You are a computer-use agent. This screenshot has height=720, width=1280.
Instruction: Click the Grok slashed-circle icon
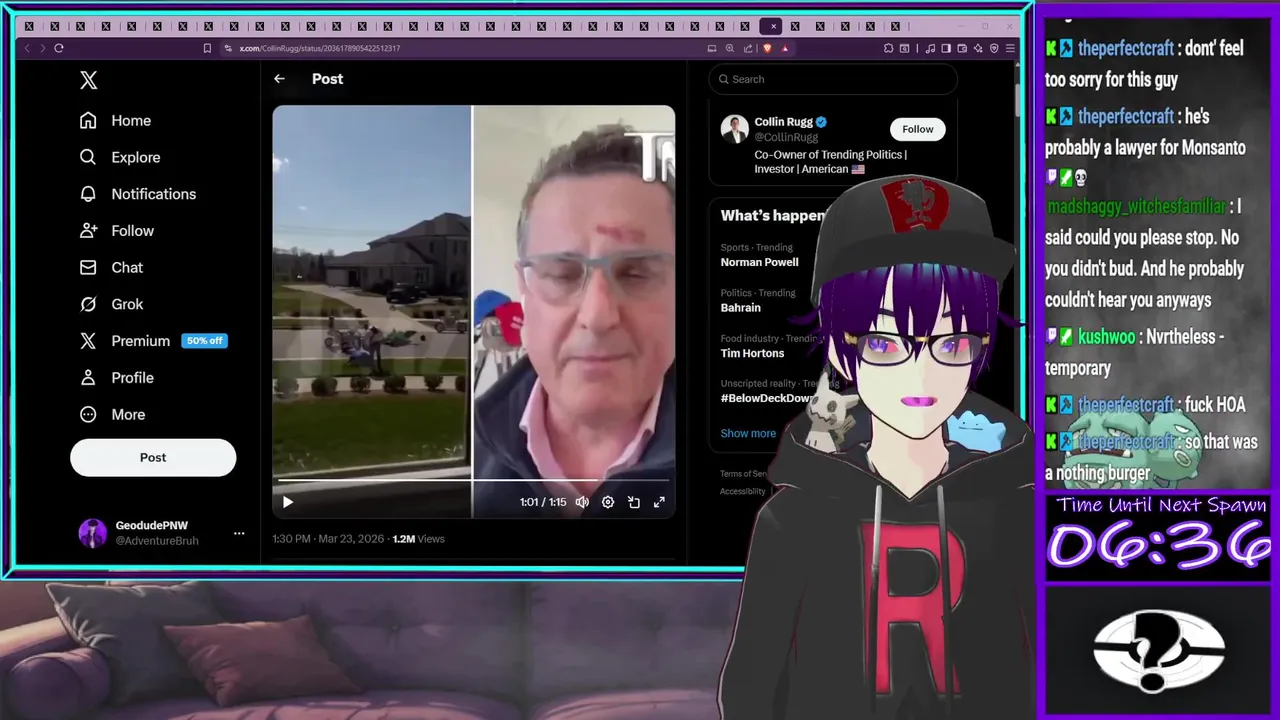(88, 304)
